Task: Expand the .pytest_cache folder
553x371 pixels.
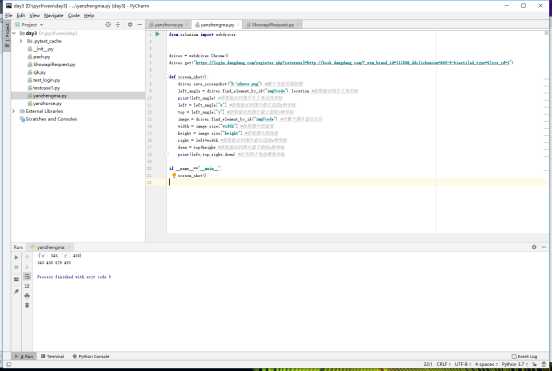Action: (x=21, y=41)
